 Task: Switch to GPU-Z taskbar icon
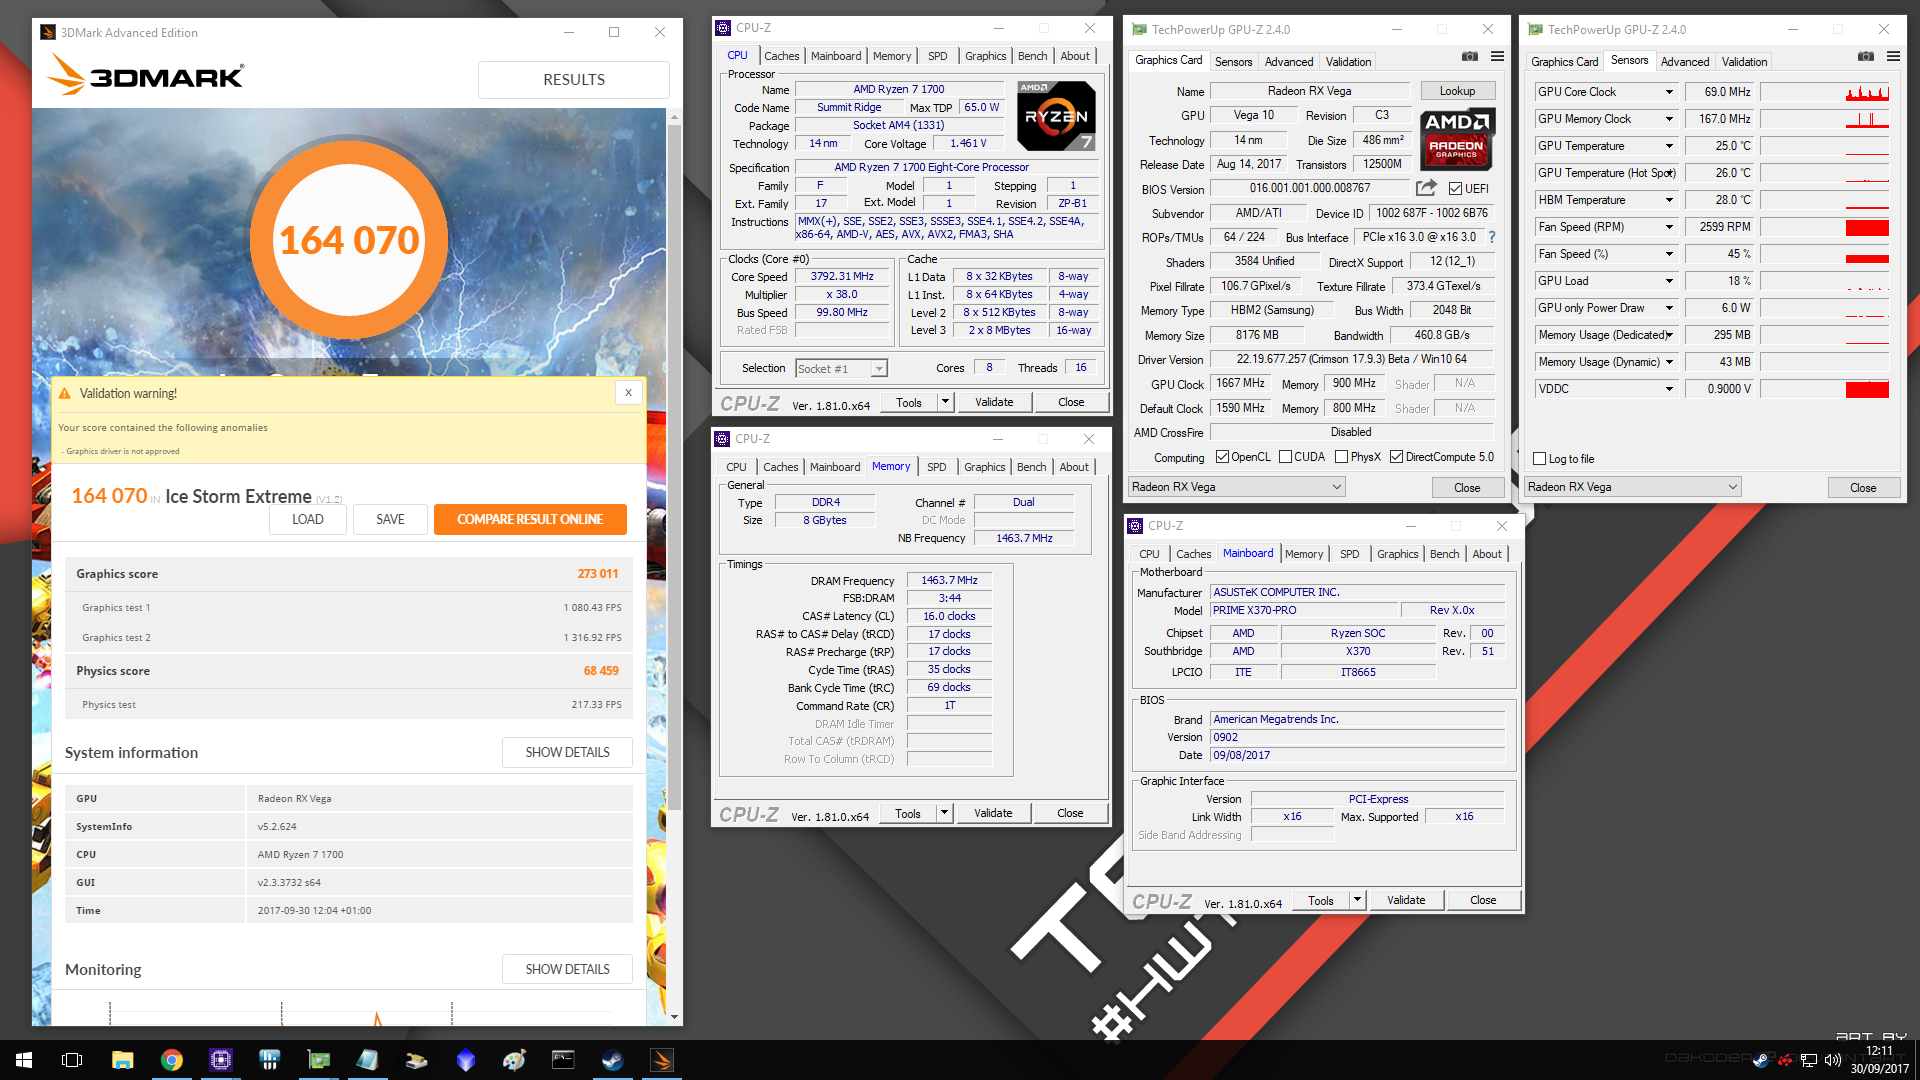pos(319,1060)
